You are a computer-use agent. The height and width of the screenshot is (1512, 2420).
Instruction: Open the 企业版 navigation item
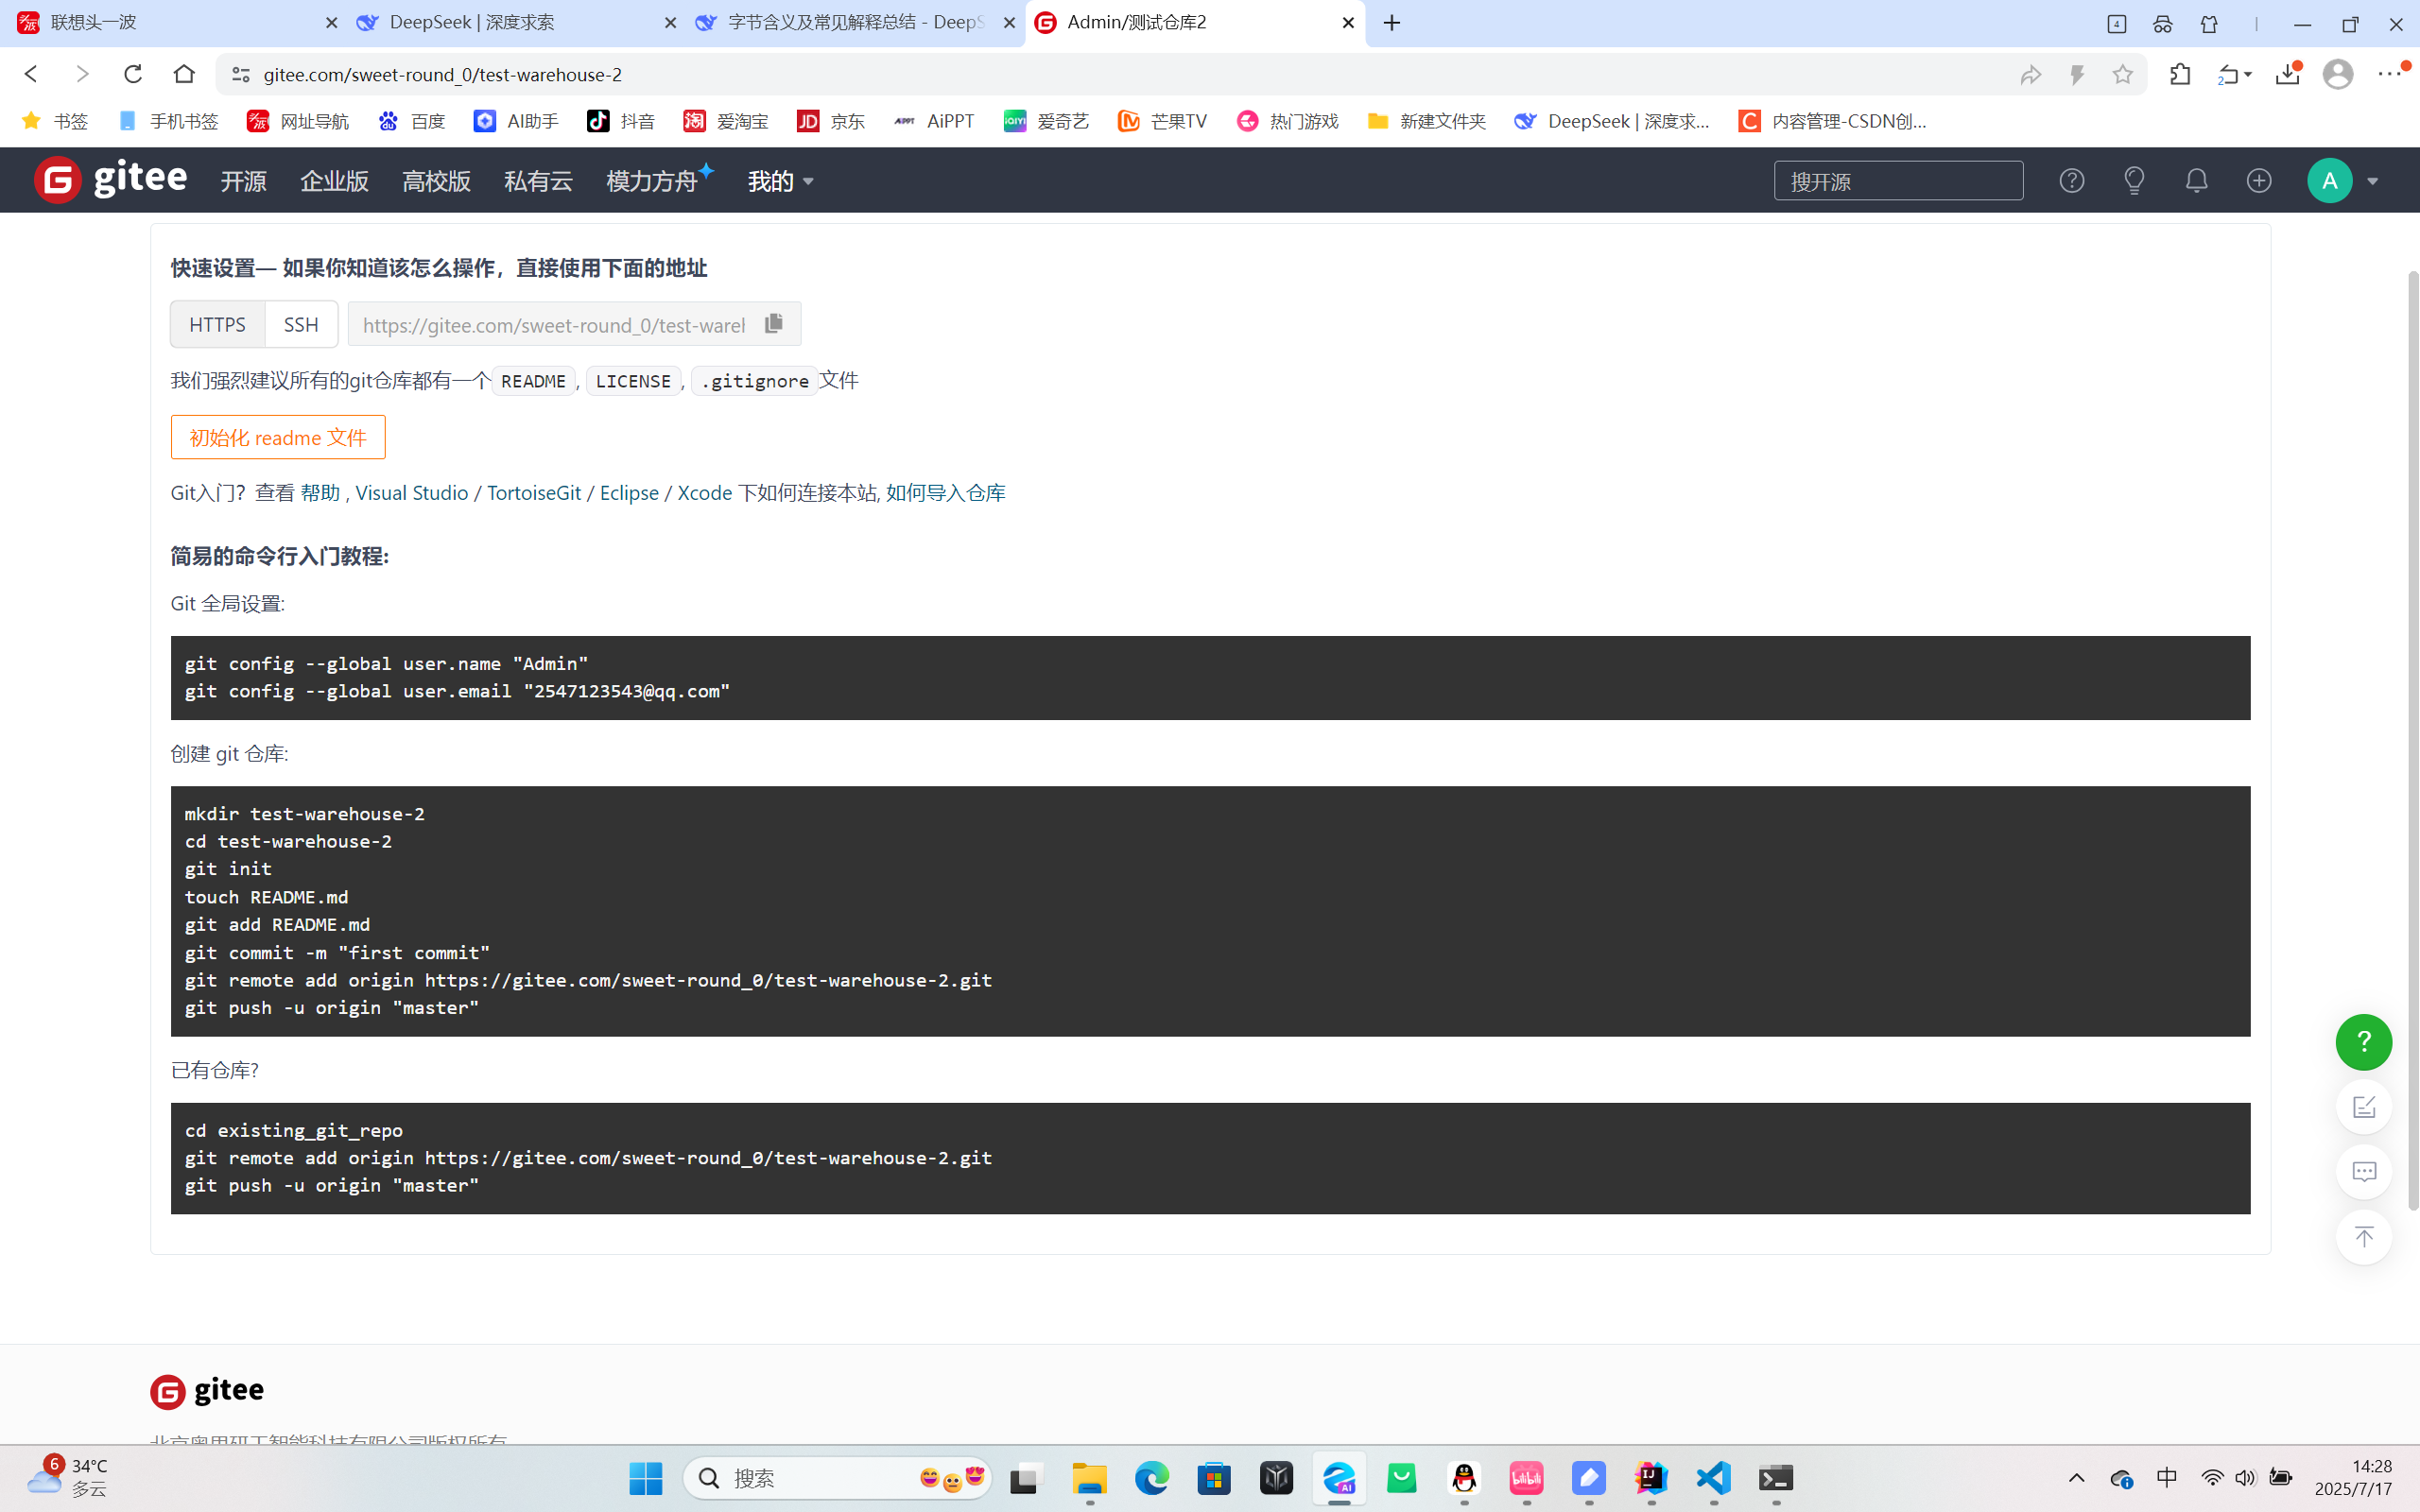tap(334, 181)
